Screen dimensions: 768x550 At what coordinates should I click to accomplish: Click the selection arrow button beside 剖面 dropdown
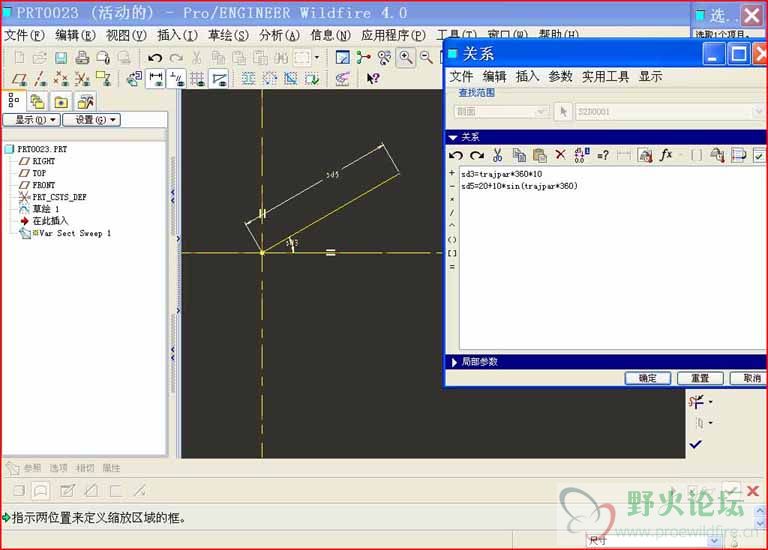tap(563, 112)
